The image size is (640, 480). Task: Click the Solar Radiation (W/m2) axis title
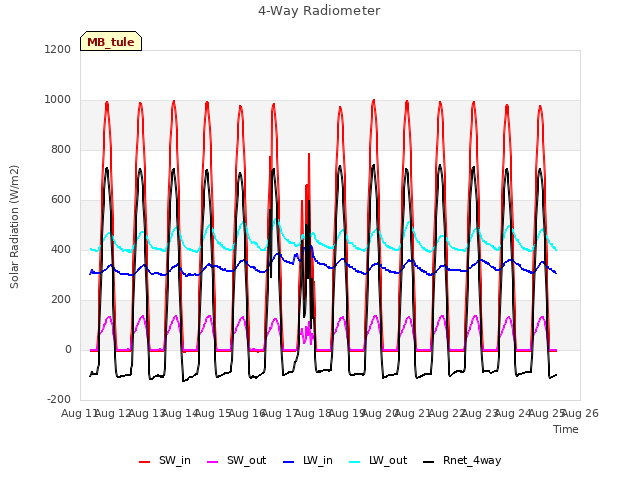point(14,227)
